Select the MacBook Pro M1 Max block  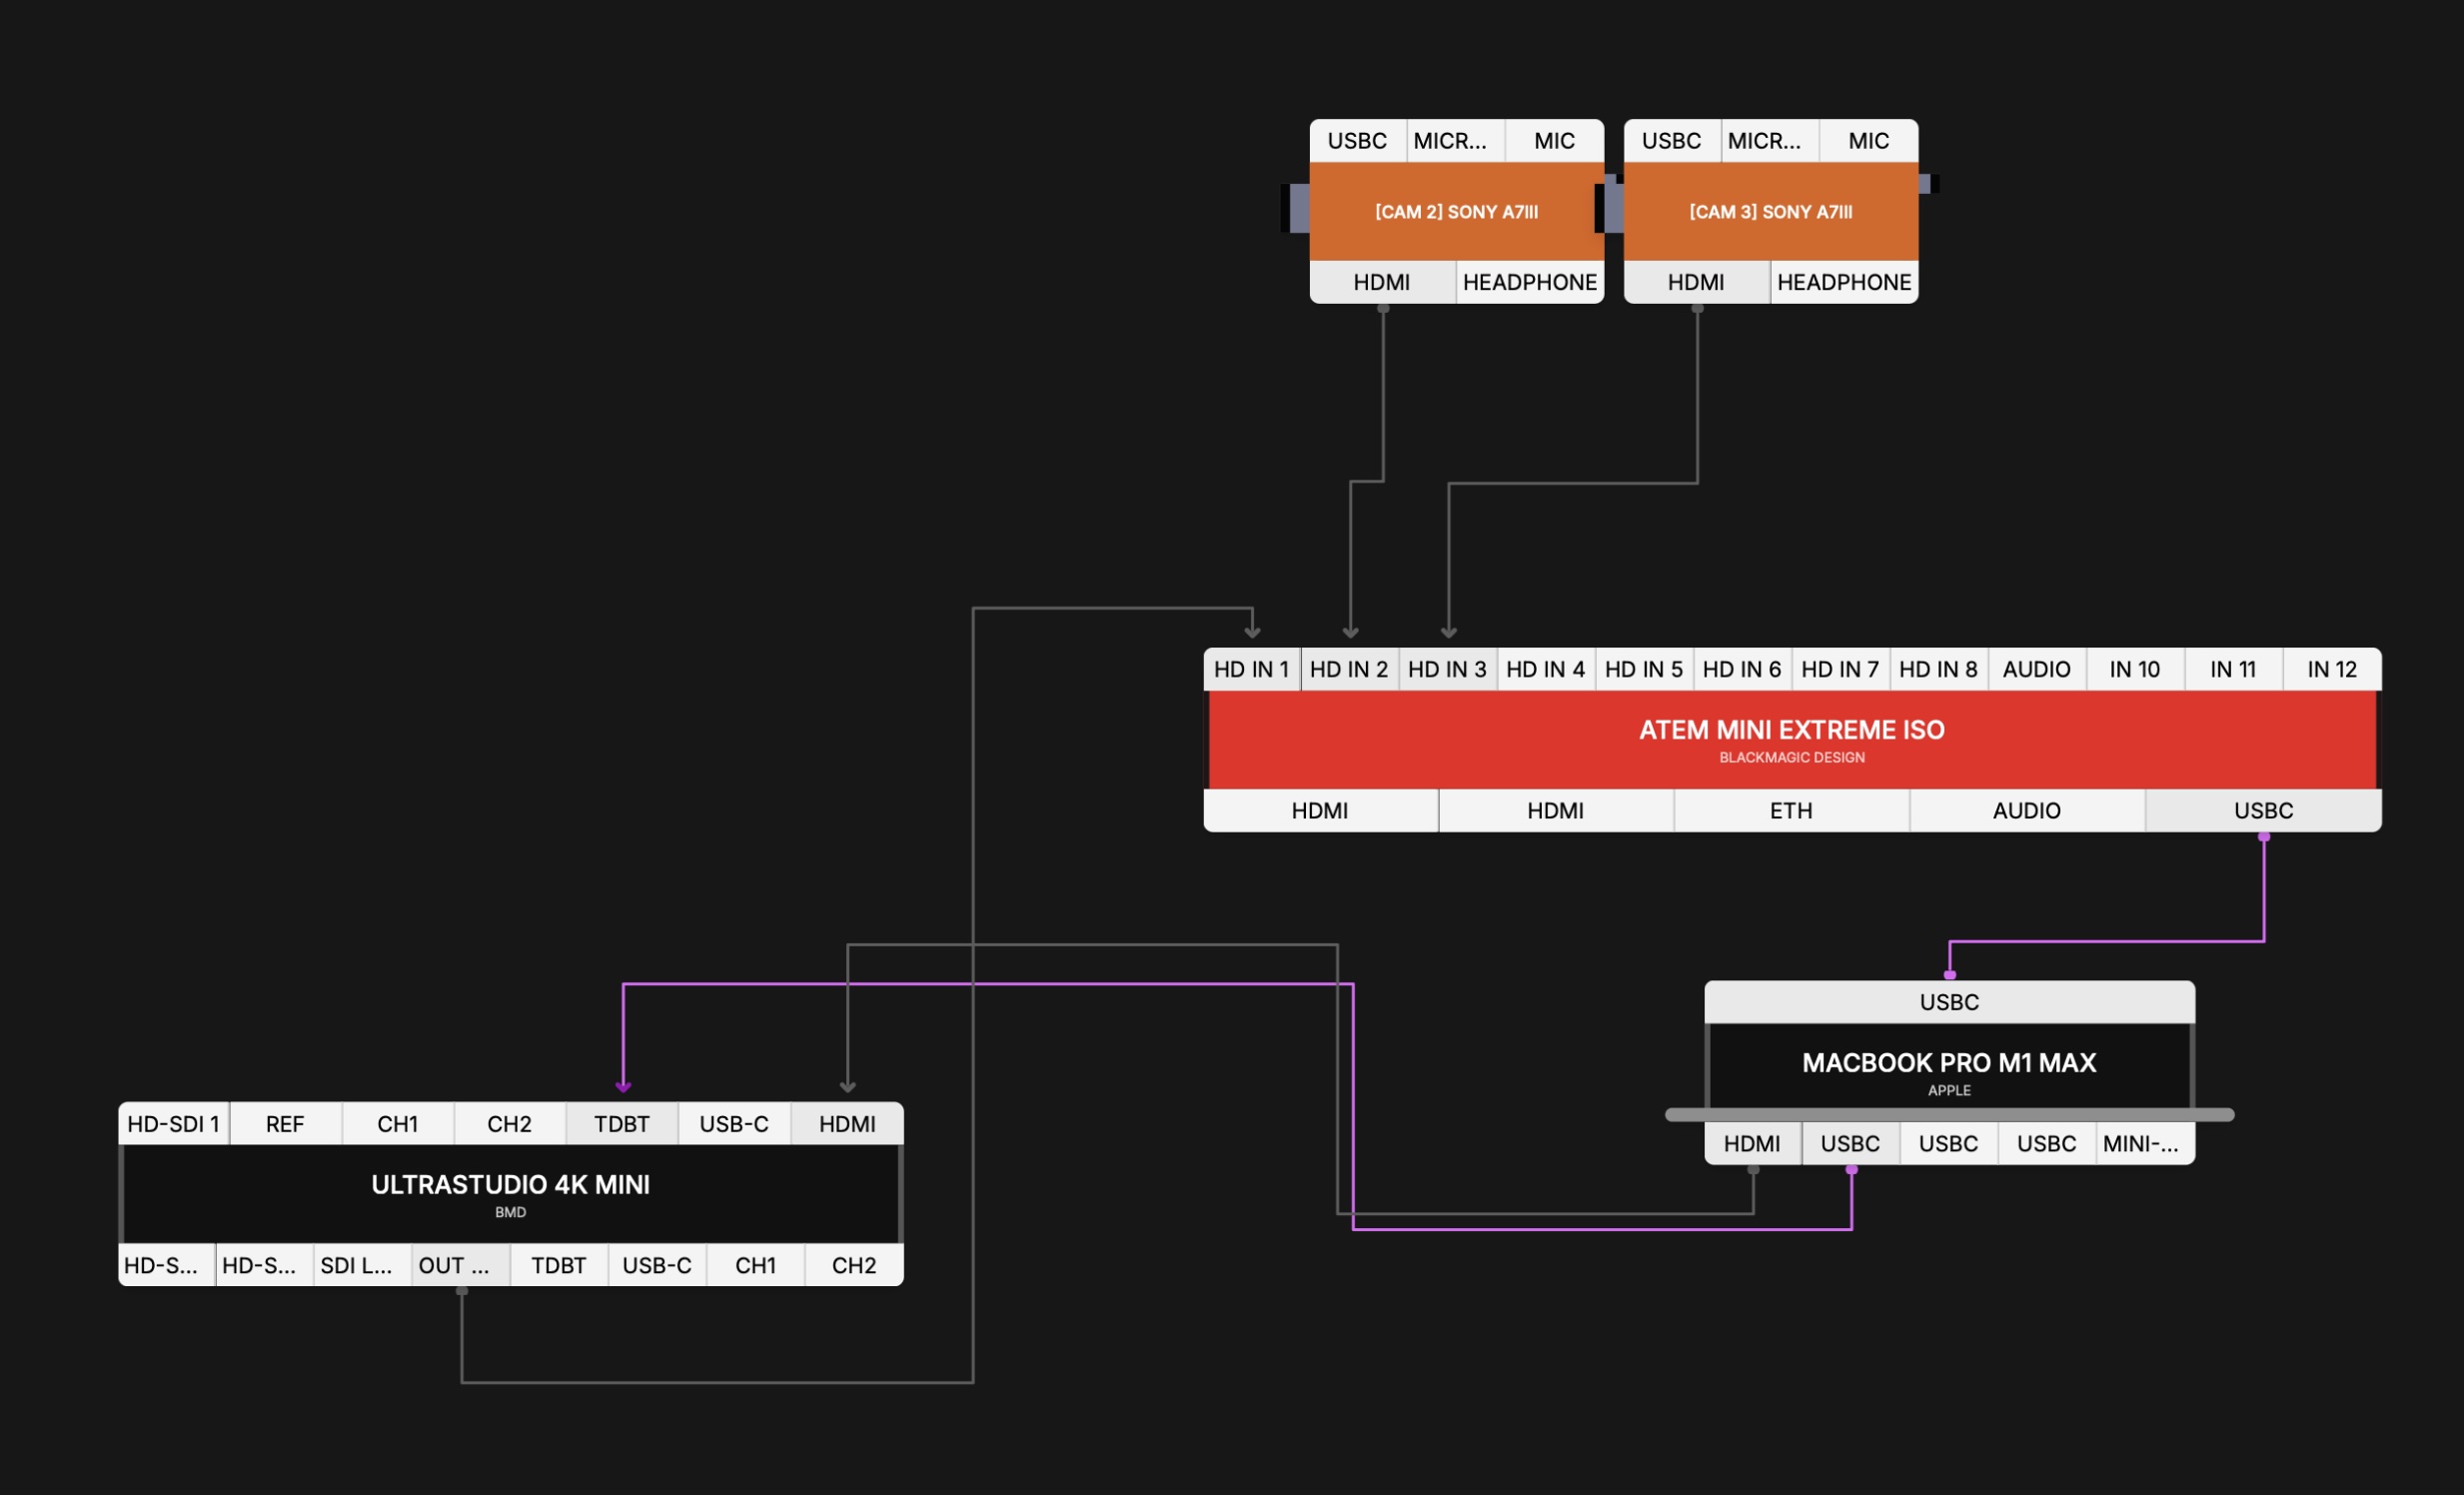pyautogui.click(x=1949, y=1072)
